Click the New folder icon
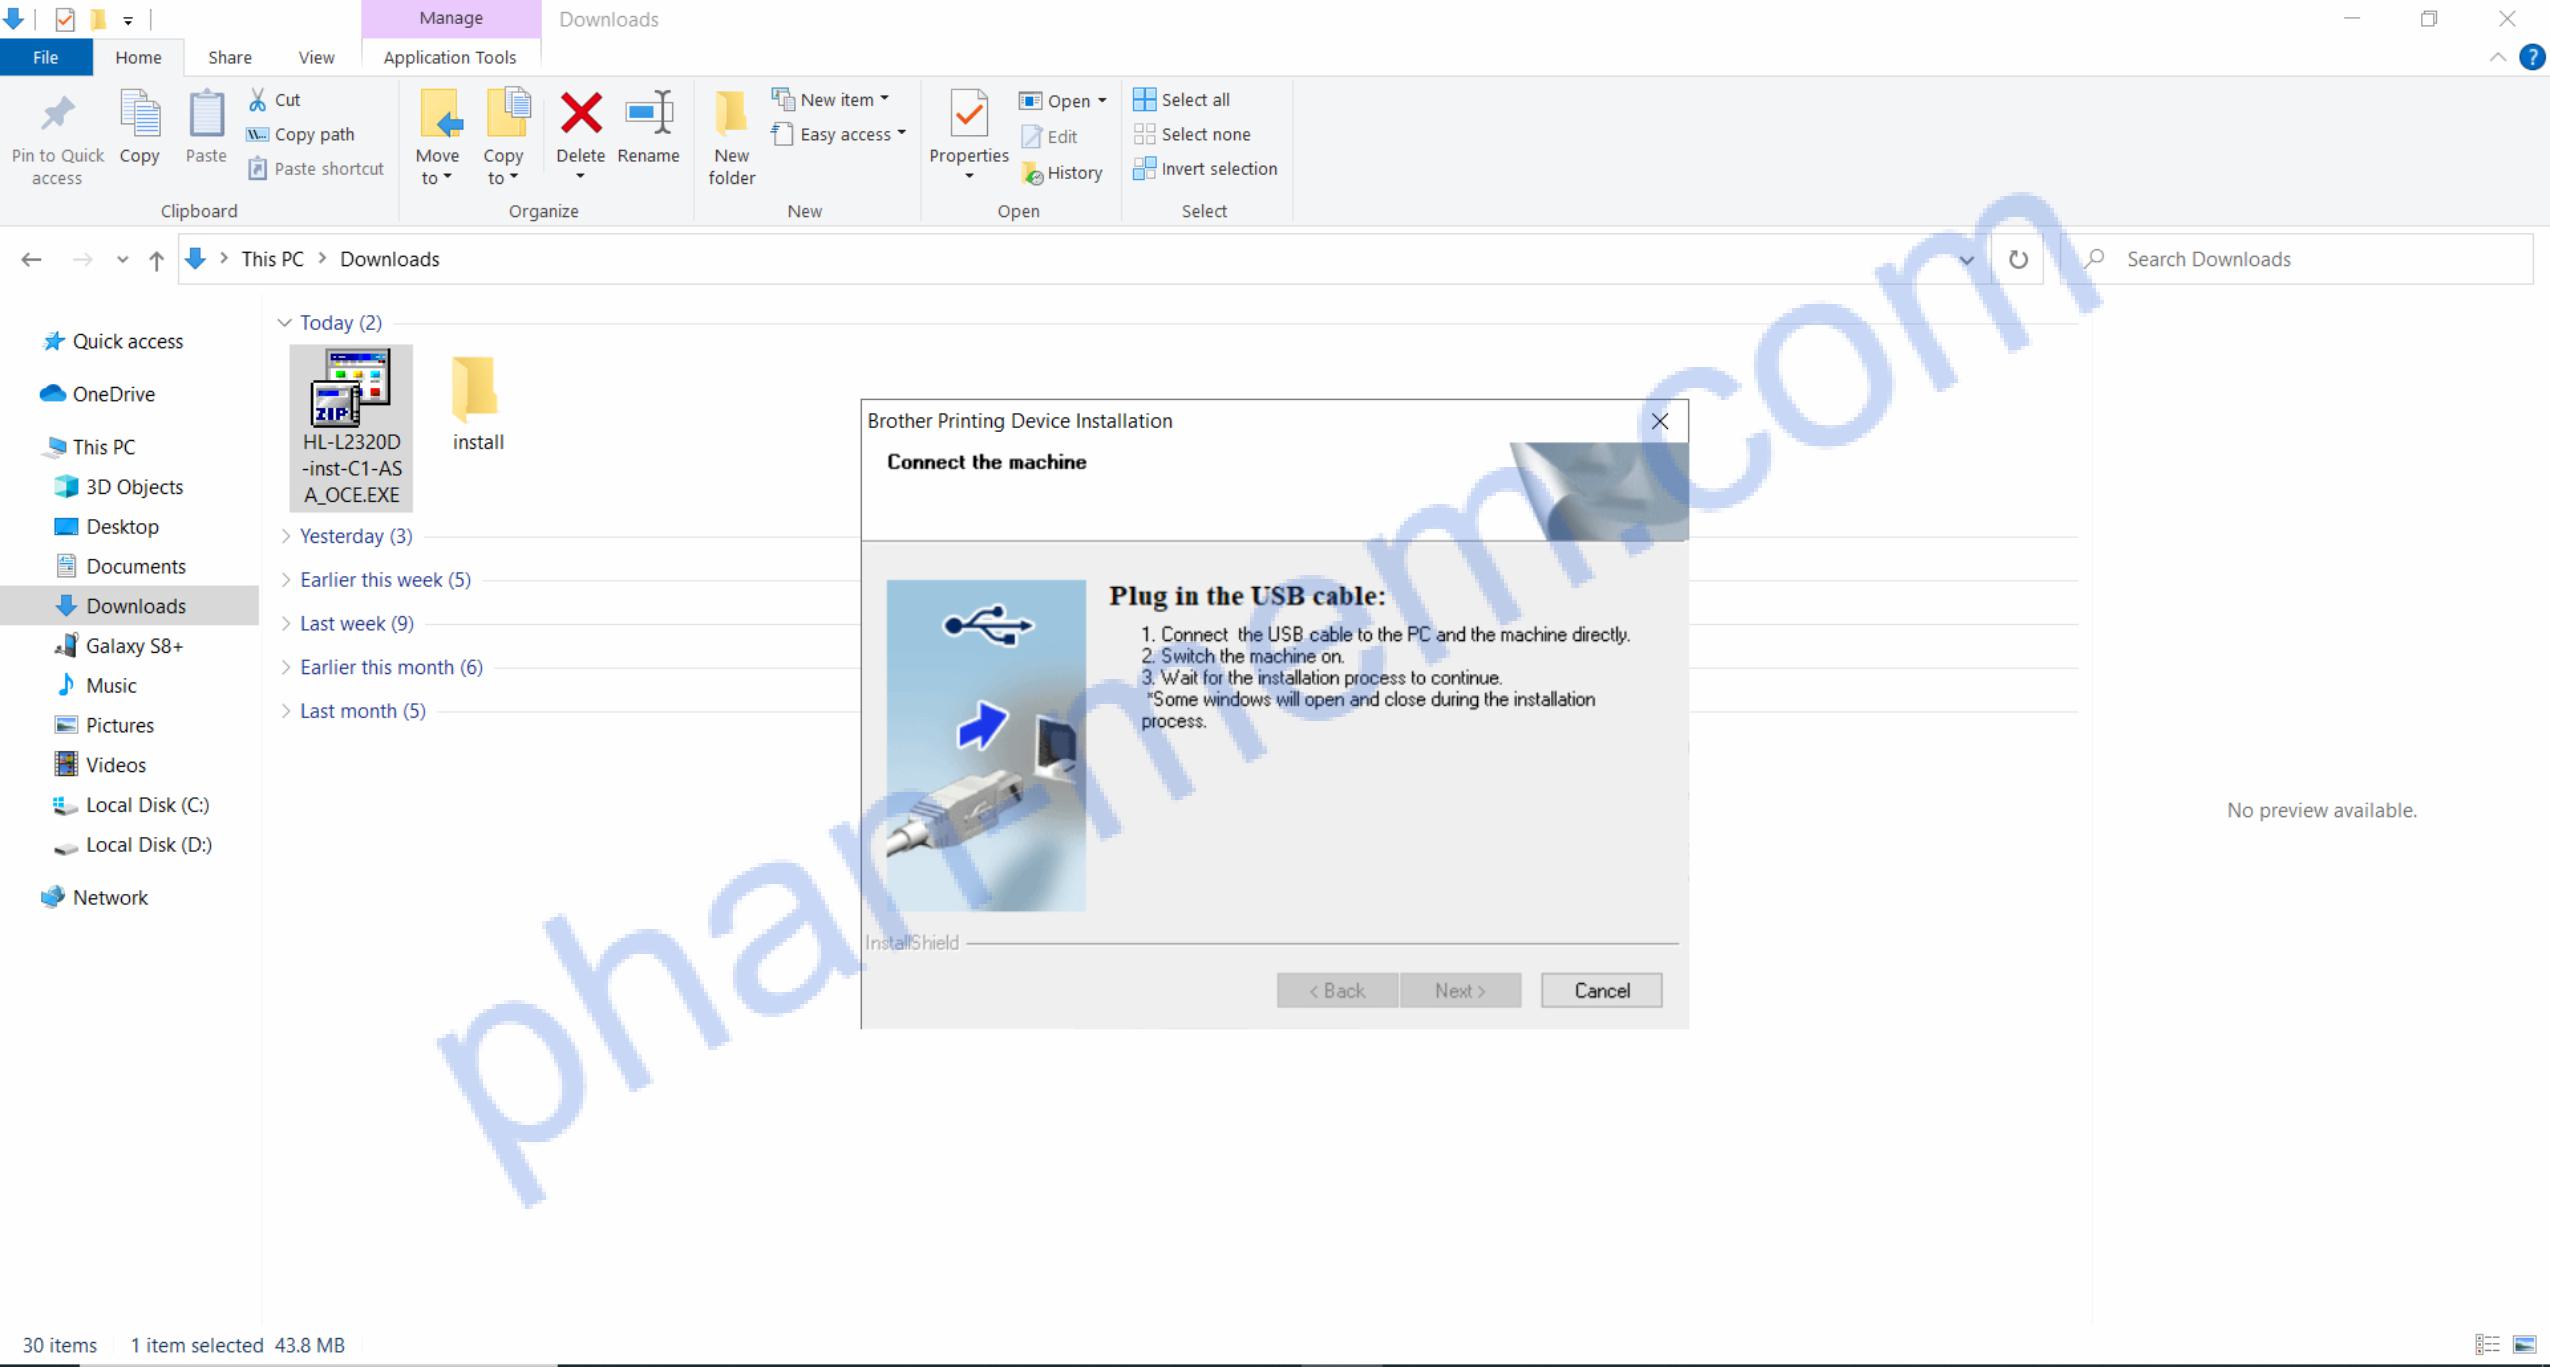This screenshot has width=2550, height=1367. (x=731, y=114)
